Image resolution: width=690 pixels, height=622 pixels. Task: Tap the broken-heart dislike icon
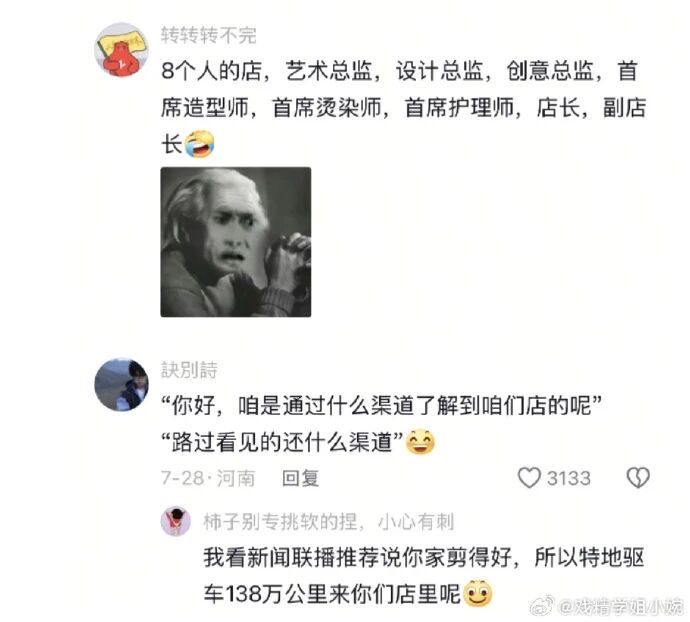click(638, 478)
